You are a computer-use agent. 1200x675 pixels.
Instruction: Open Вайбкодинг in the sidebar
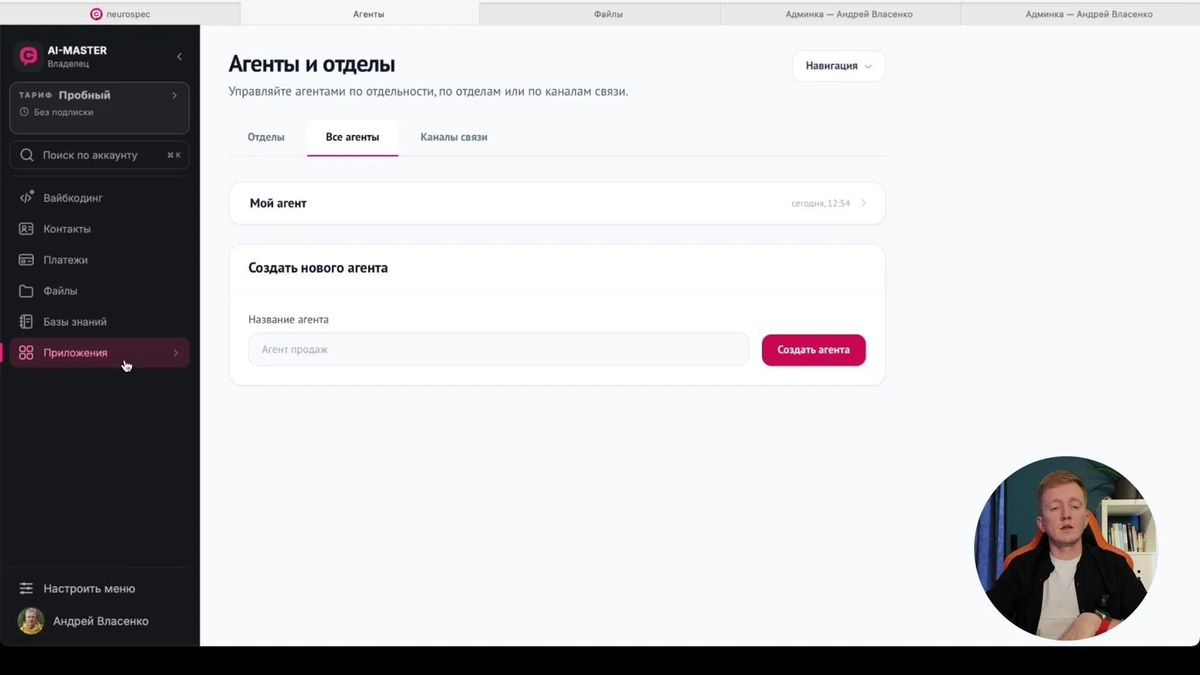click(x=99, y=198)
